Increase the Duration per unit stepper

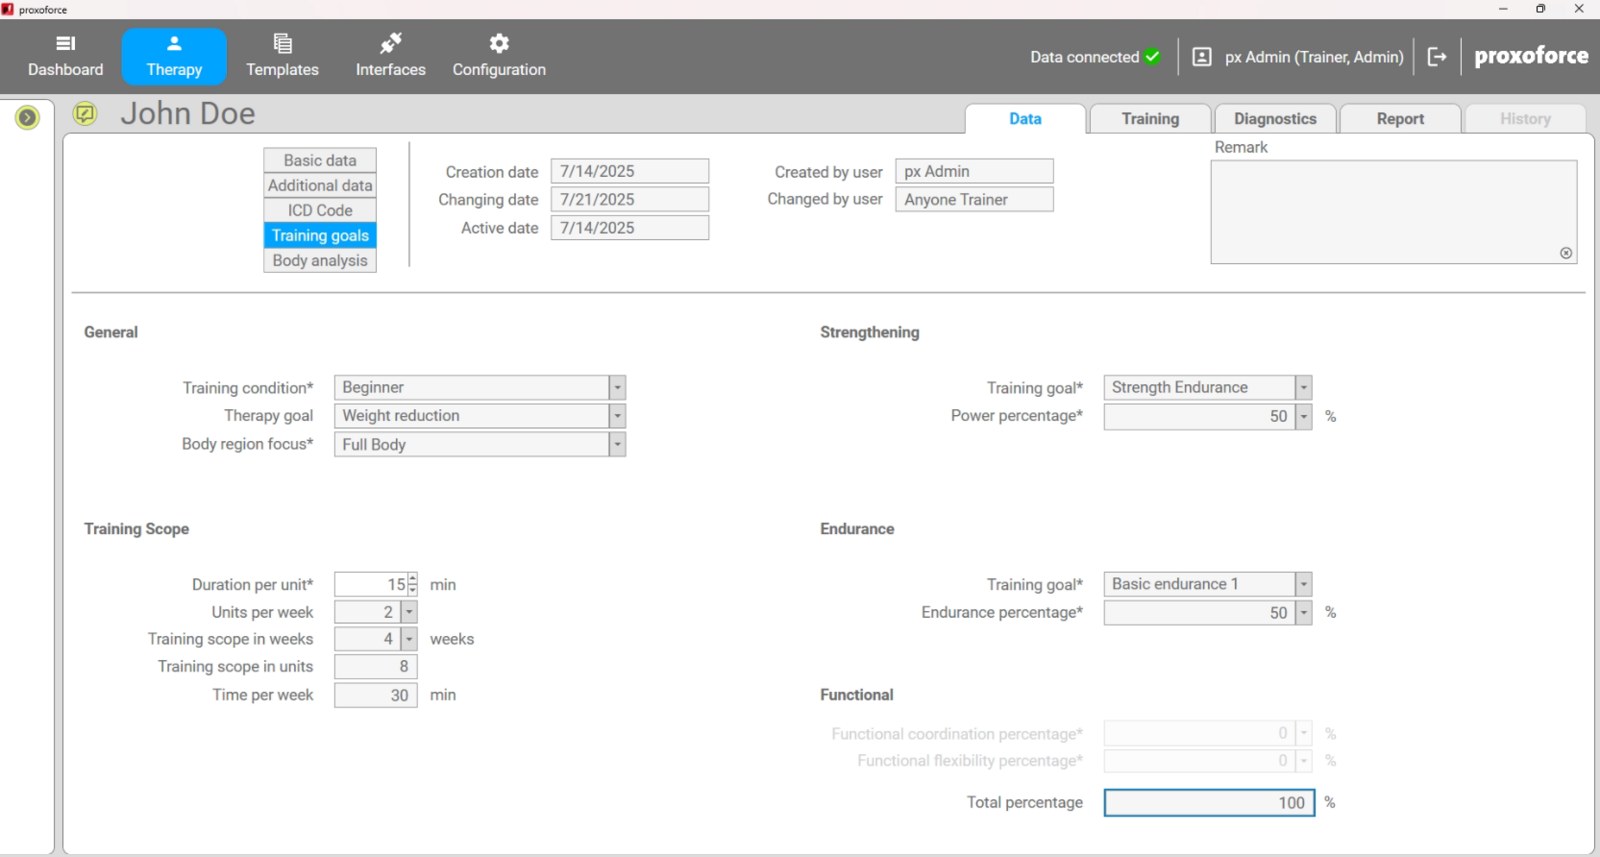412,579
